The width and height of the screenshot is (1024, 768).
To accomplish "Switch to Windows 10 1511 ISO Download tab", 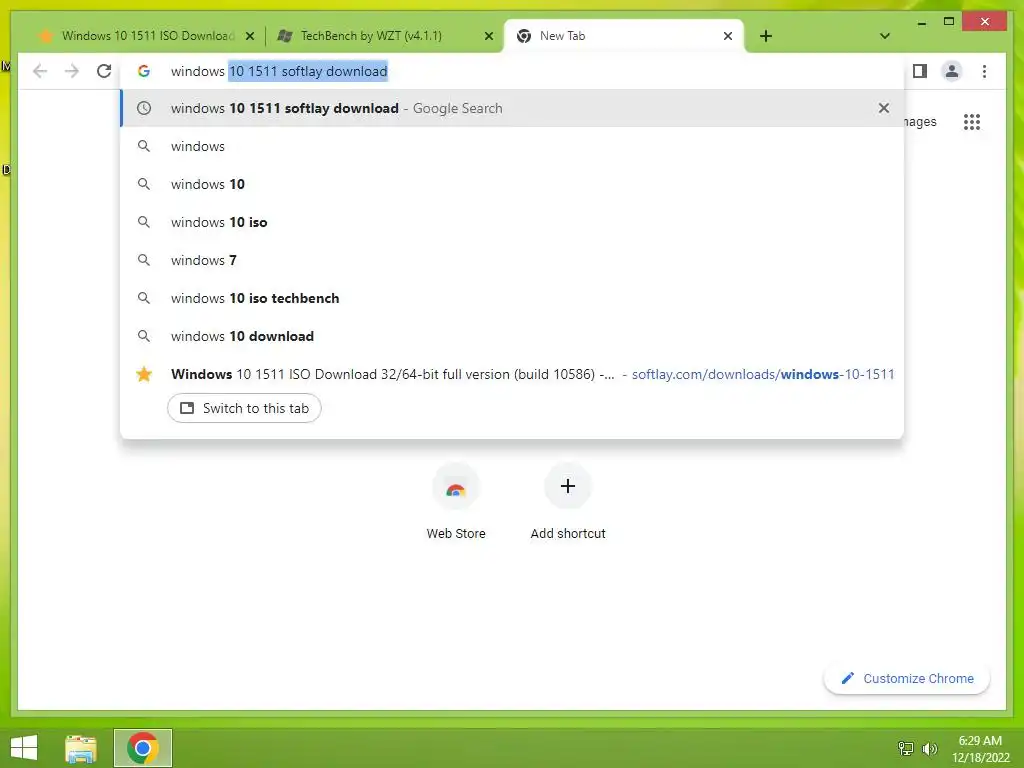I will [x=148, y=36].
